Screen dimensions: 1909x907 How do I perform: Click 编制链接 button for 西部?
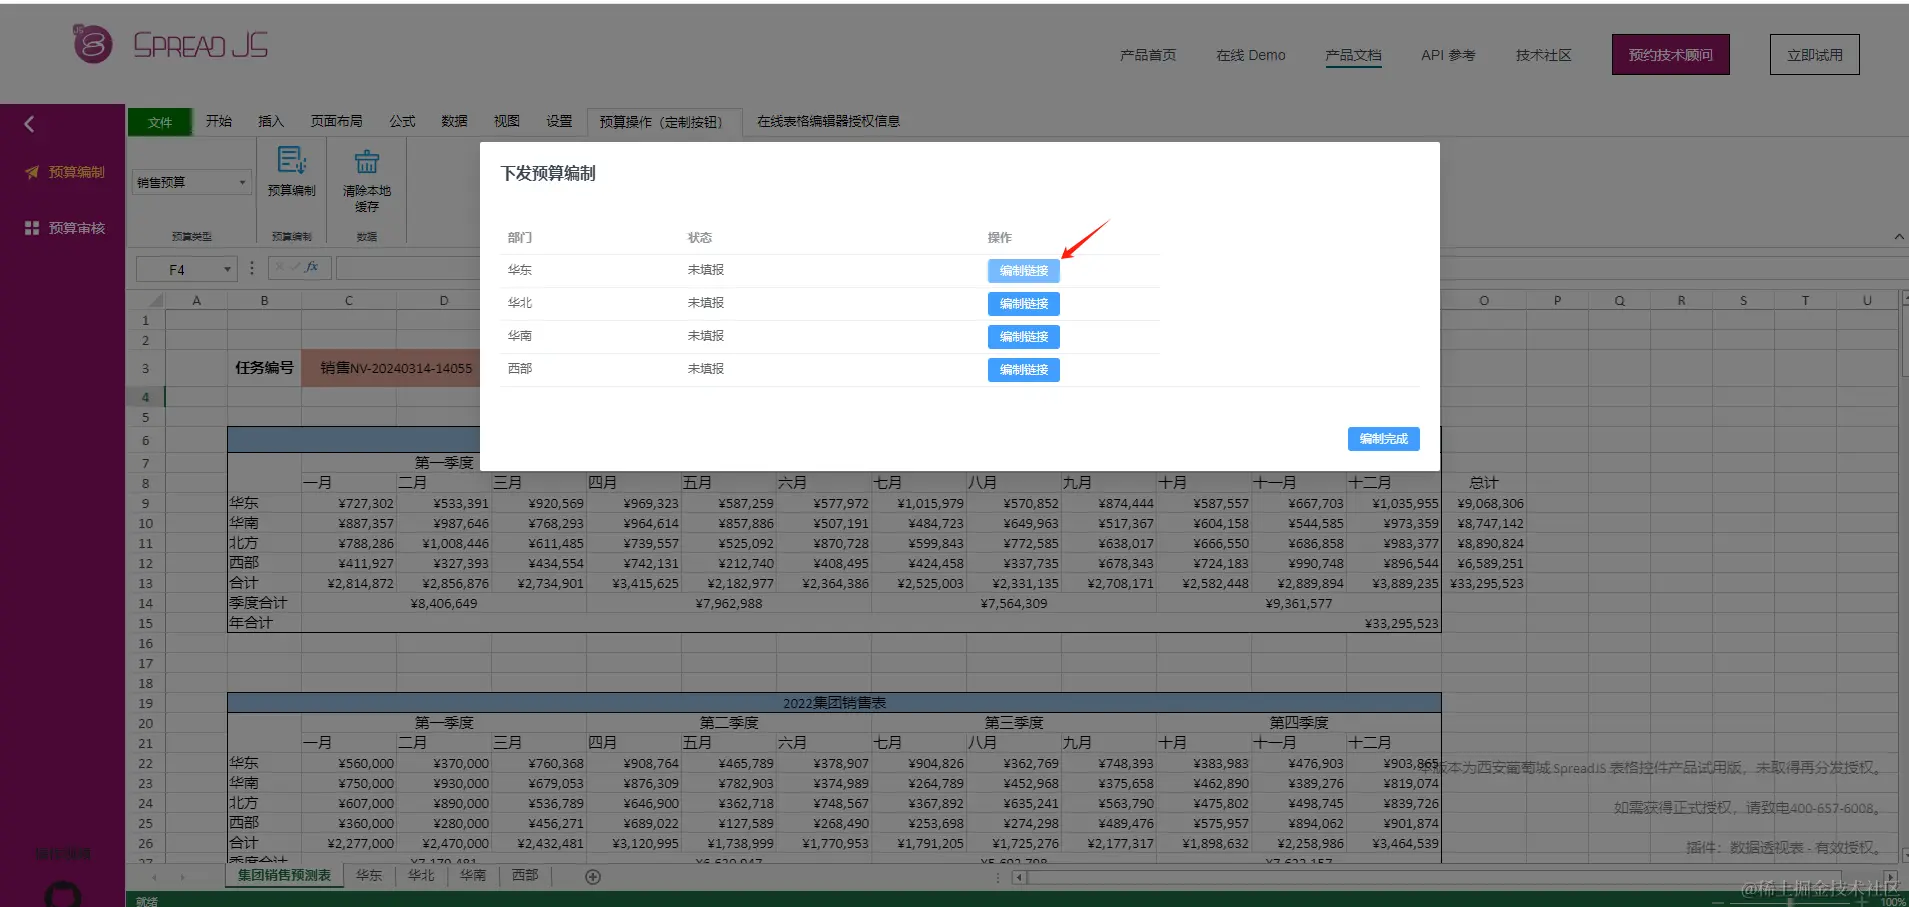(x=1024, y=370)
